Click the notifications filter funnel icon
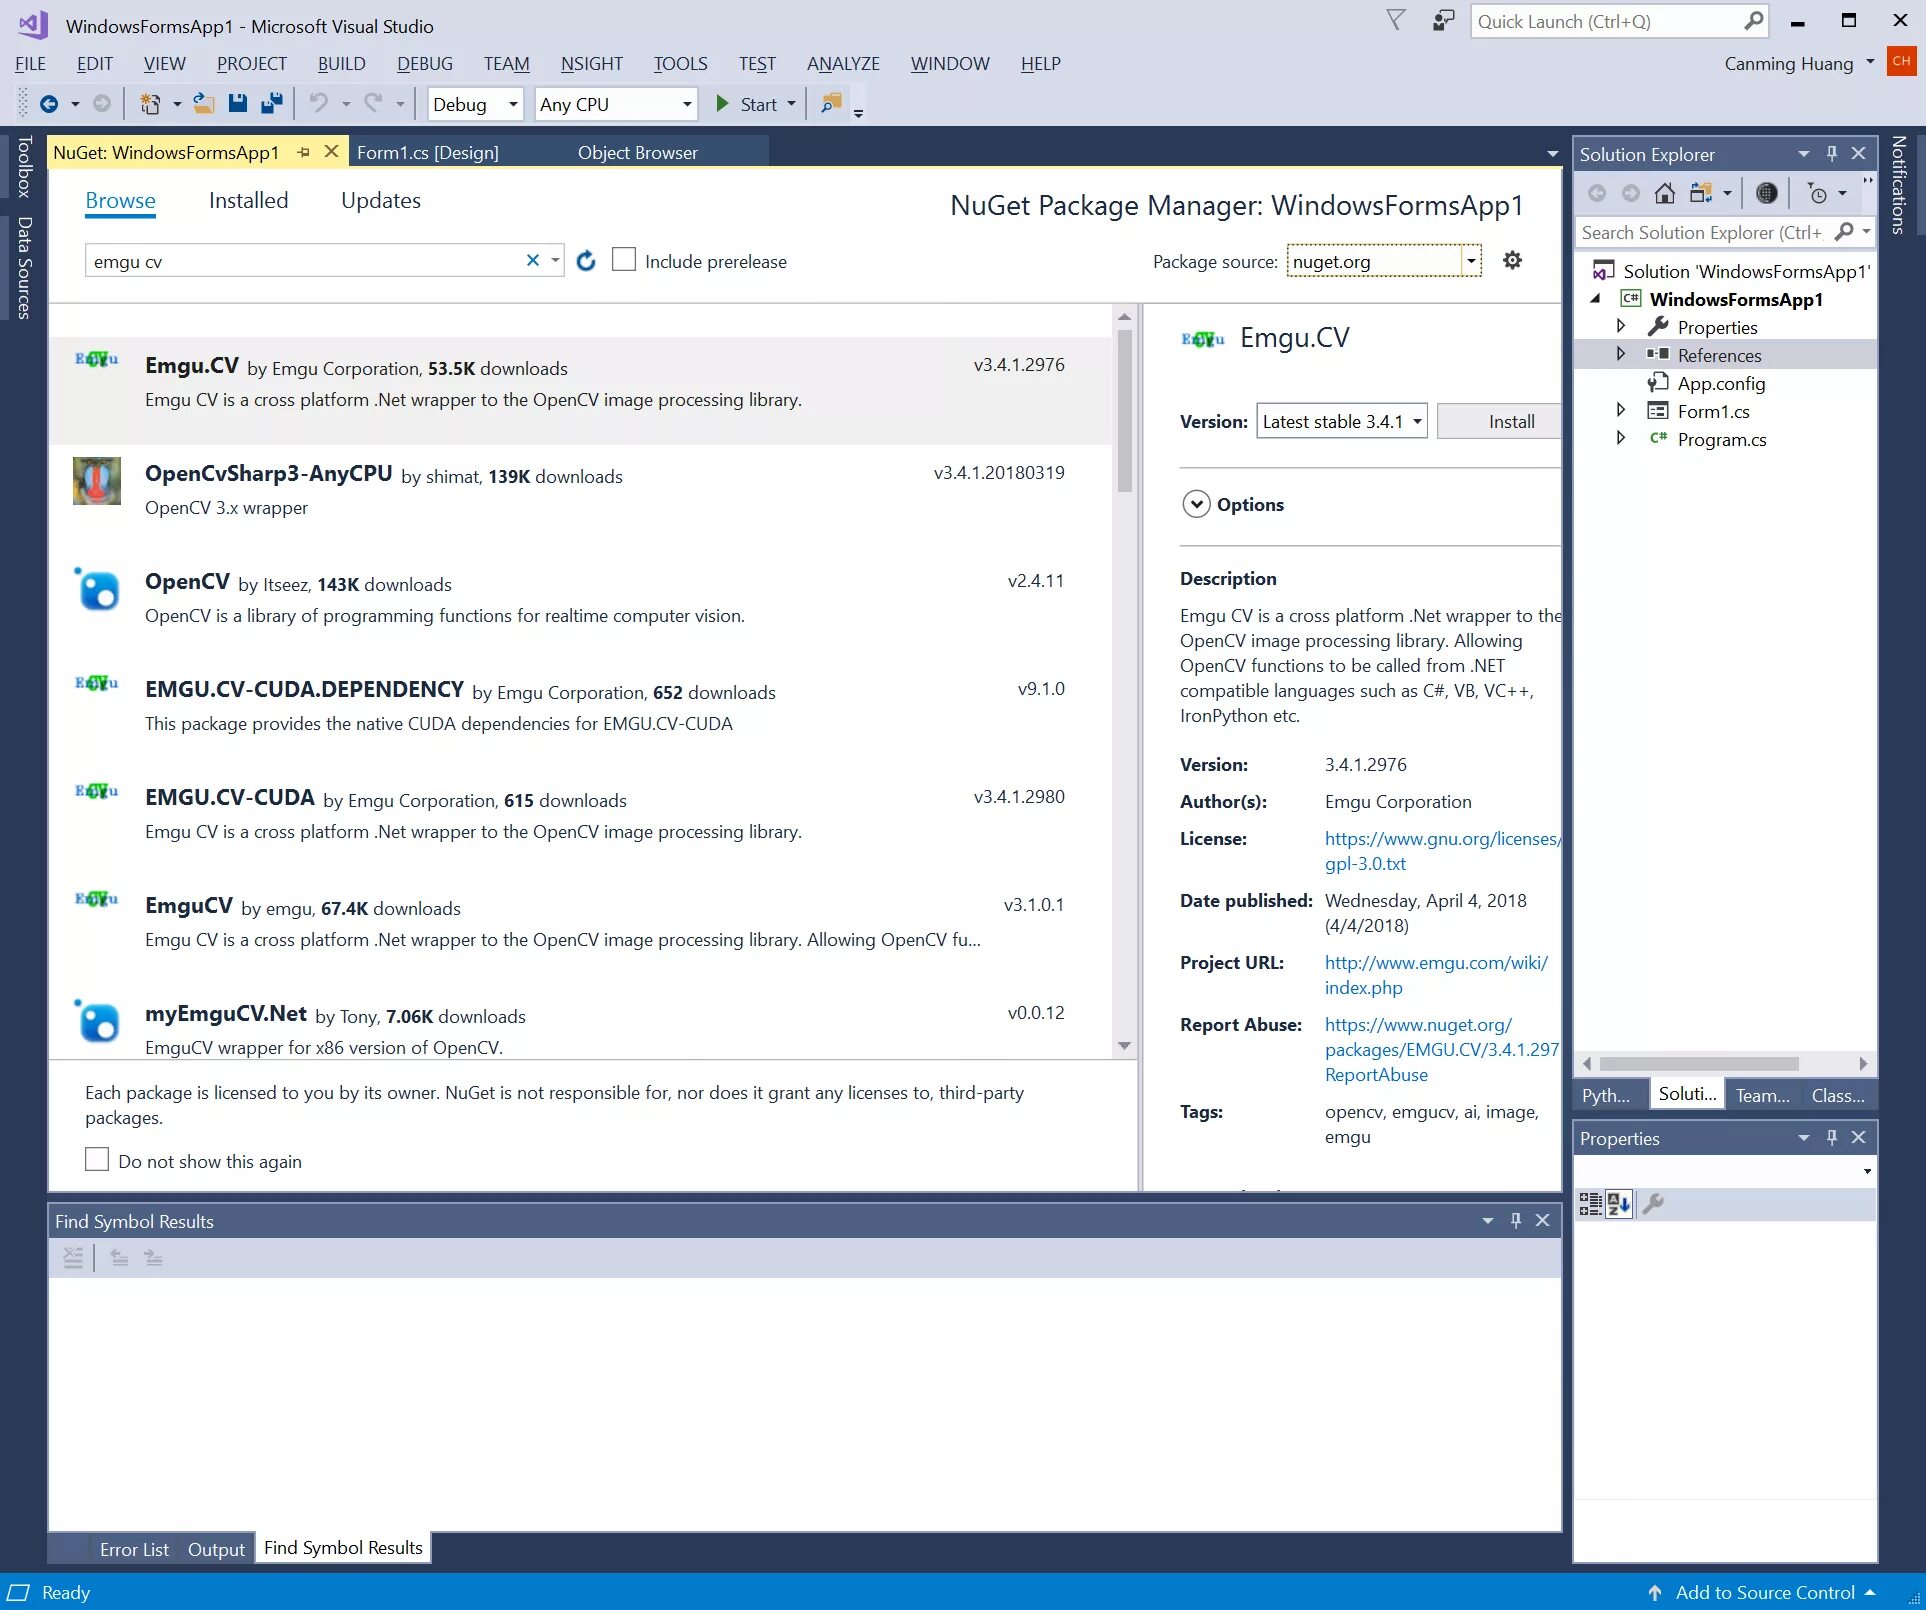Image resolution: width=1926 pixels, height=1610 pixels. 1396,20
